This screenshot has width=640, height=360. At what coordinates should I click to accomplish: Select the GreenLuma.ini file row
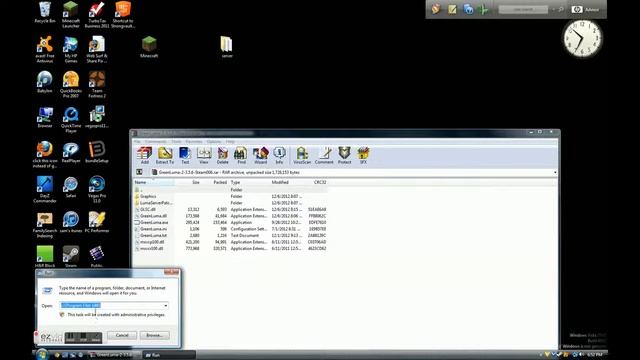pyautogui.click(x=231, y=229)
